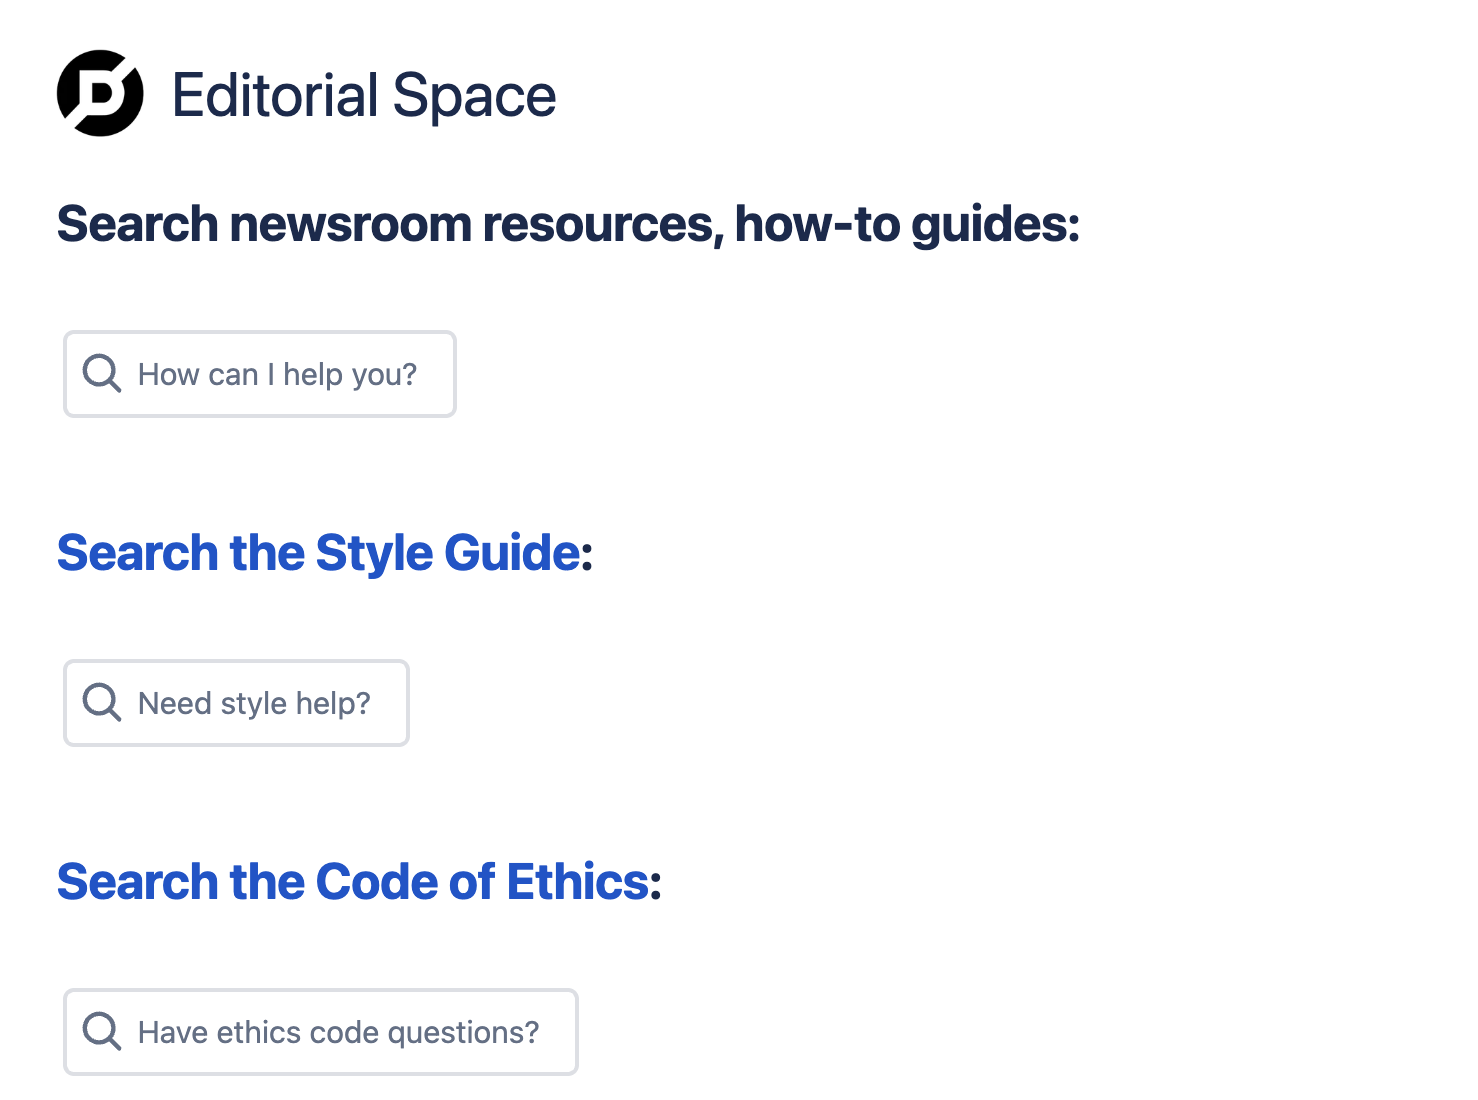Image resolution: width=1478 pixels, height=1100 pixels.
Task: Focus the 'Need style help?' search box
Action: tap(237, 703)
